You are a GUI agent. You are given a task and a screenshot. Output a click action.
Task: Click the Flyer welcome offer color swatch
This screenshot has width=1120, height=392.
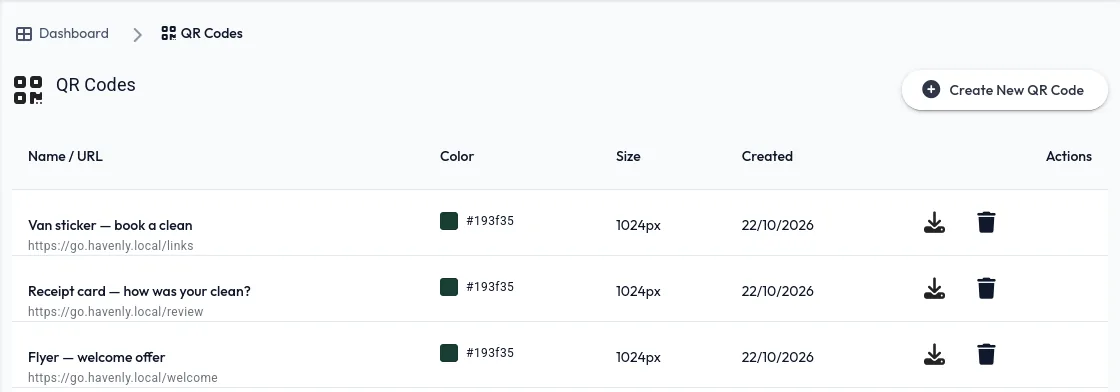[x=449, y=353]
